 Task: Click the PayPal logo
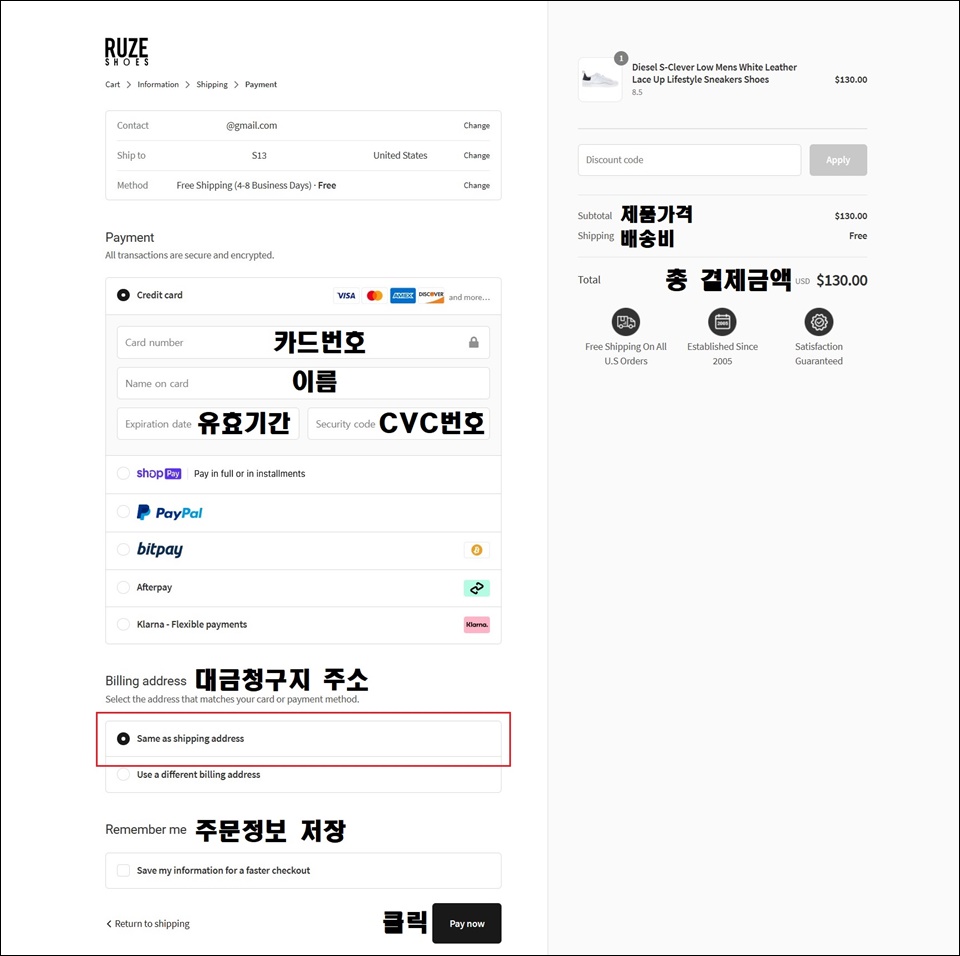click(x=170, y=513)
